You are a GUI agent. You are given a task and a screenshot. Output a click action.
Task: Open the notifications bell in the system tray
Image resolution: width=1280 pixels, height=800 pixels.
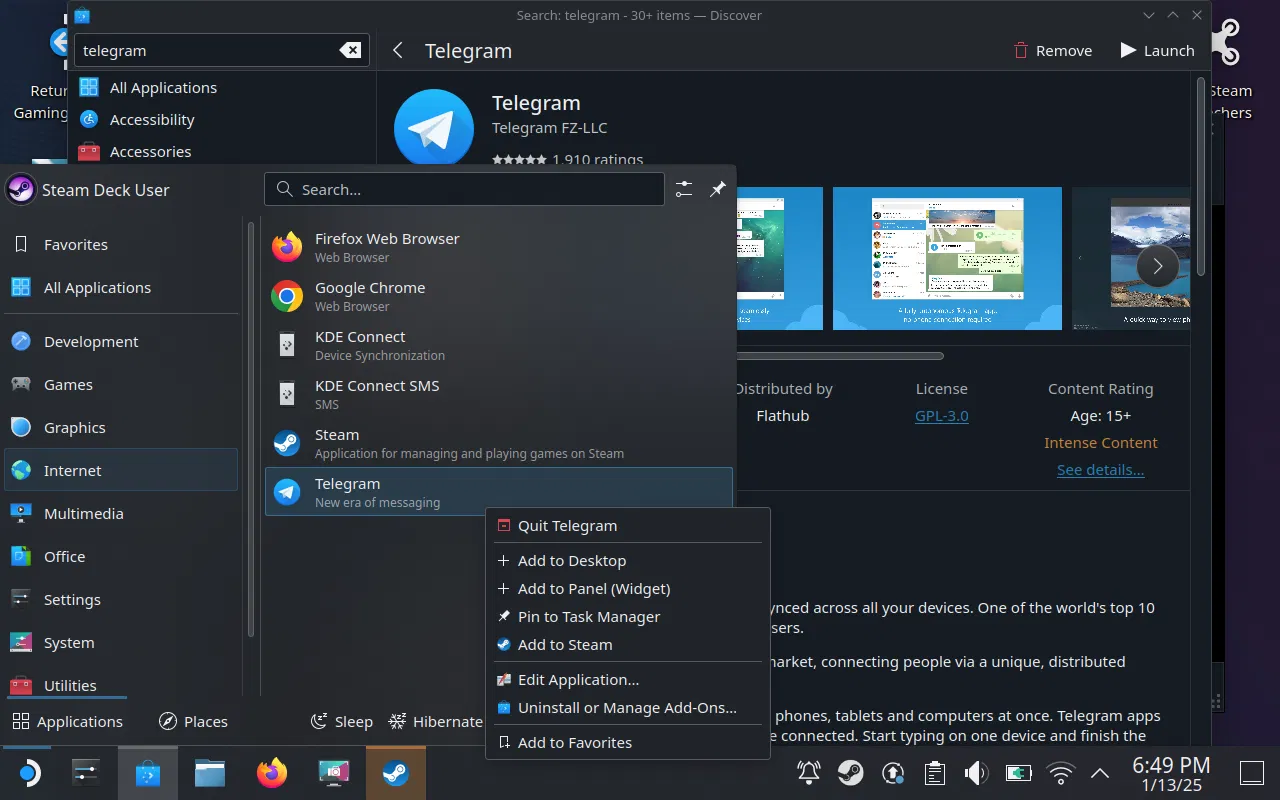(x=809, y=773)
